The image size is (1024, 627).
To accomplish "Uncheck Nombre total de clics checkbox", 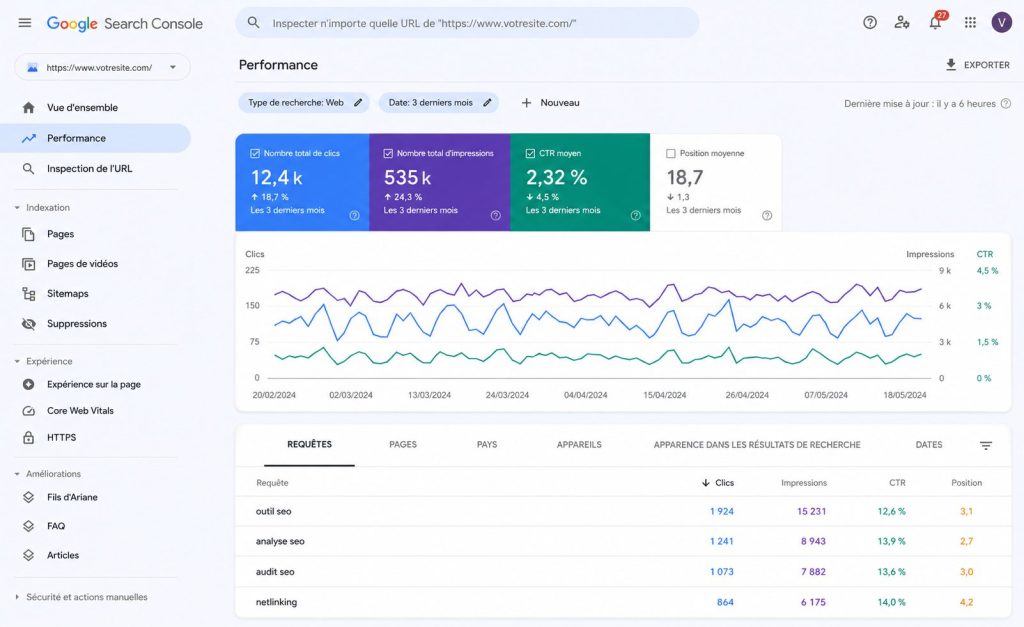I will coord(255,153).
